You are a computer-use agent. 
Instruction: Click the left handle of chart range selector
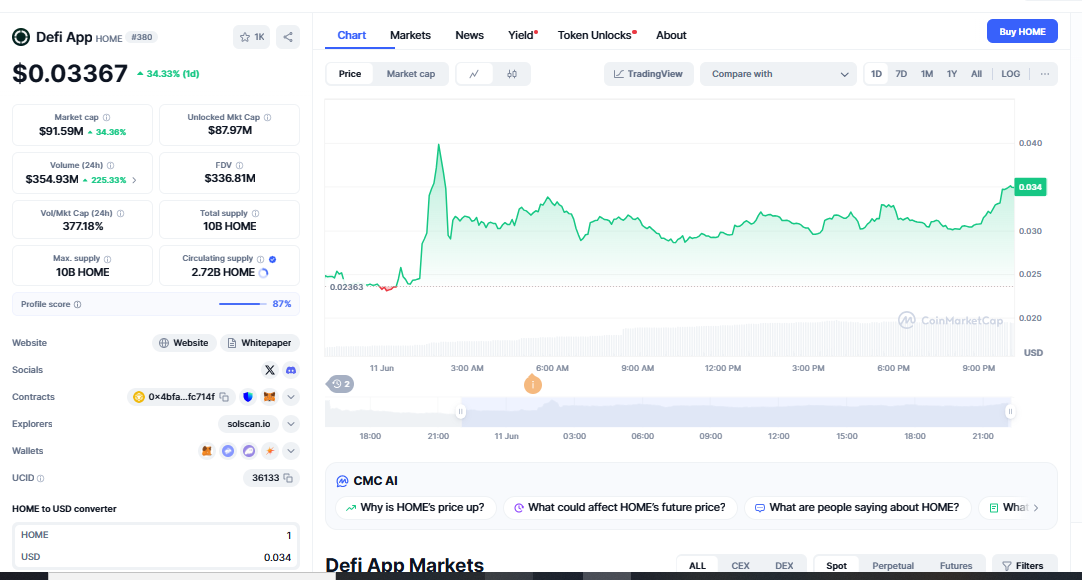[460, 412]
